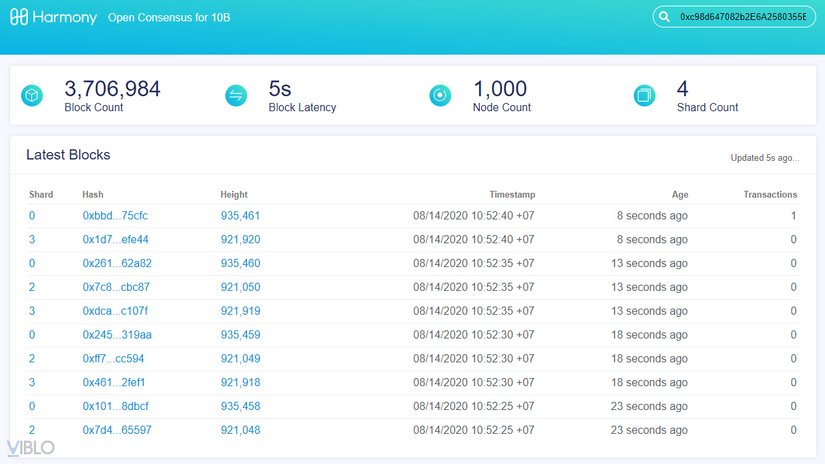Click '8 seconds ago' in the 0x1d7...efe44 row
825x464 pixels.
click(652, 239)
